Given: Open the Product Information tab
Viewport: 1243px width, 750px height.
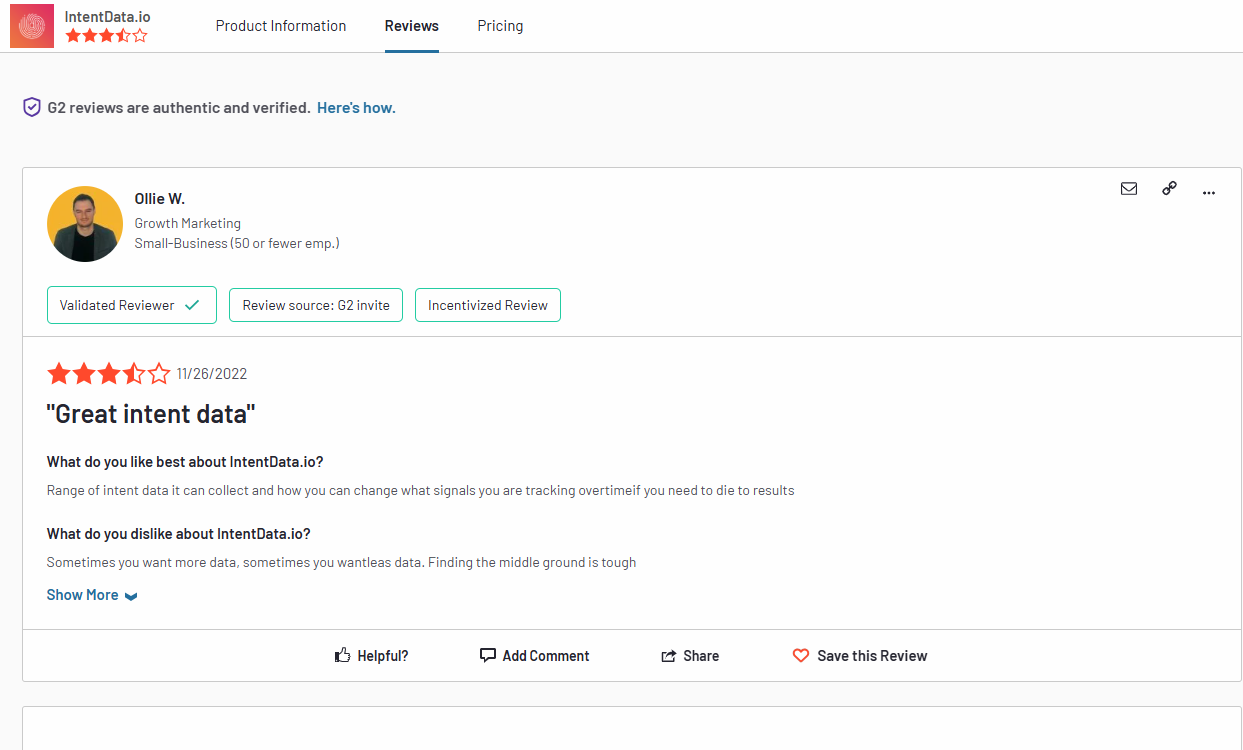Looking at the screenshot, I should pyautogui.click(x=281, y=26).
